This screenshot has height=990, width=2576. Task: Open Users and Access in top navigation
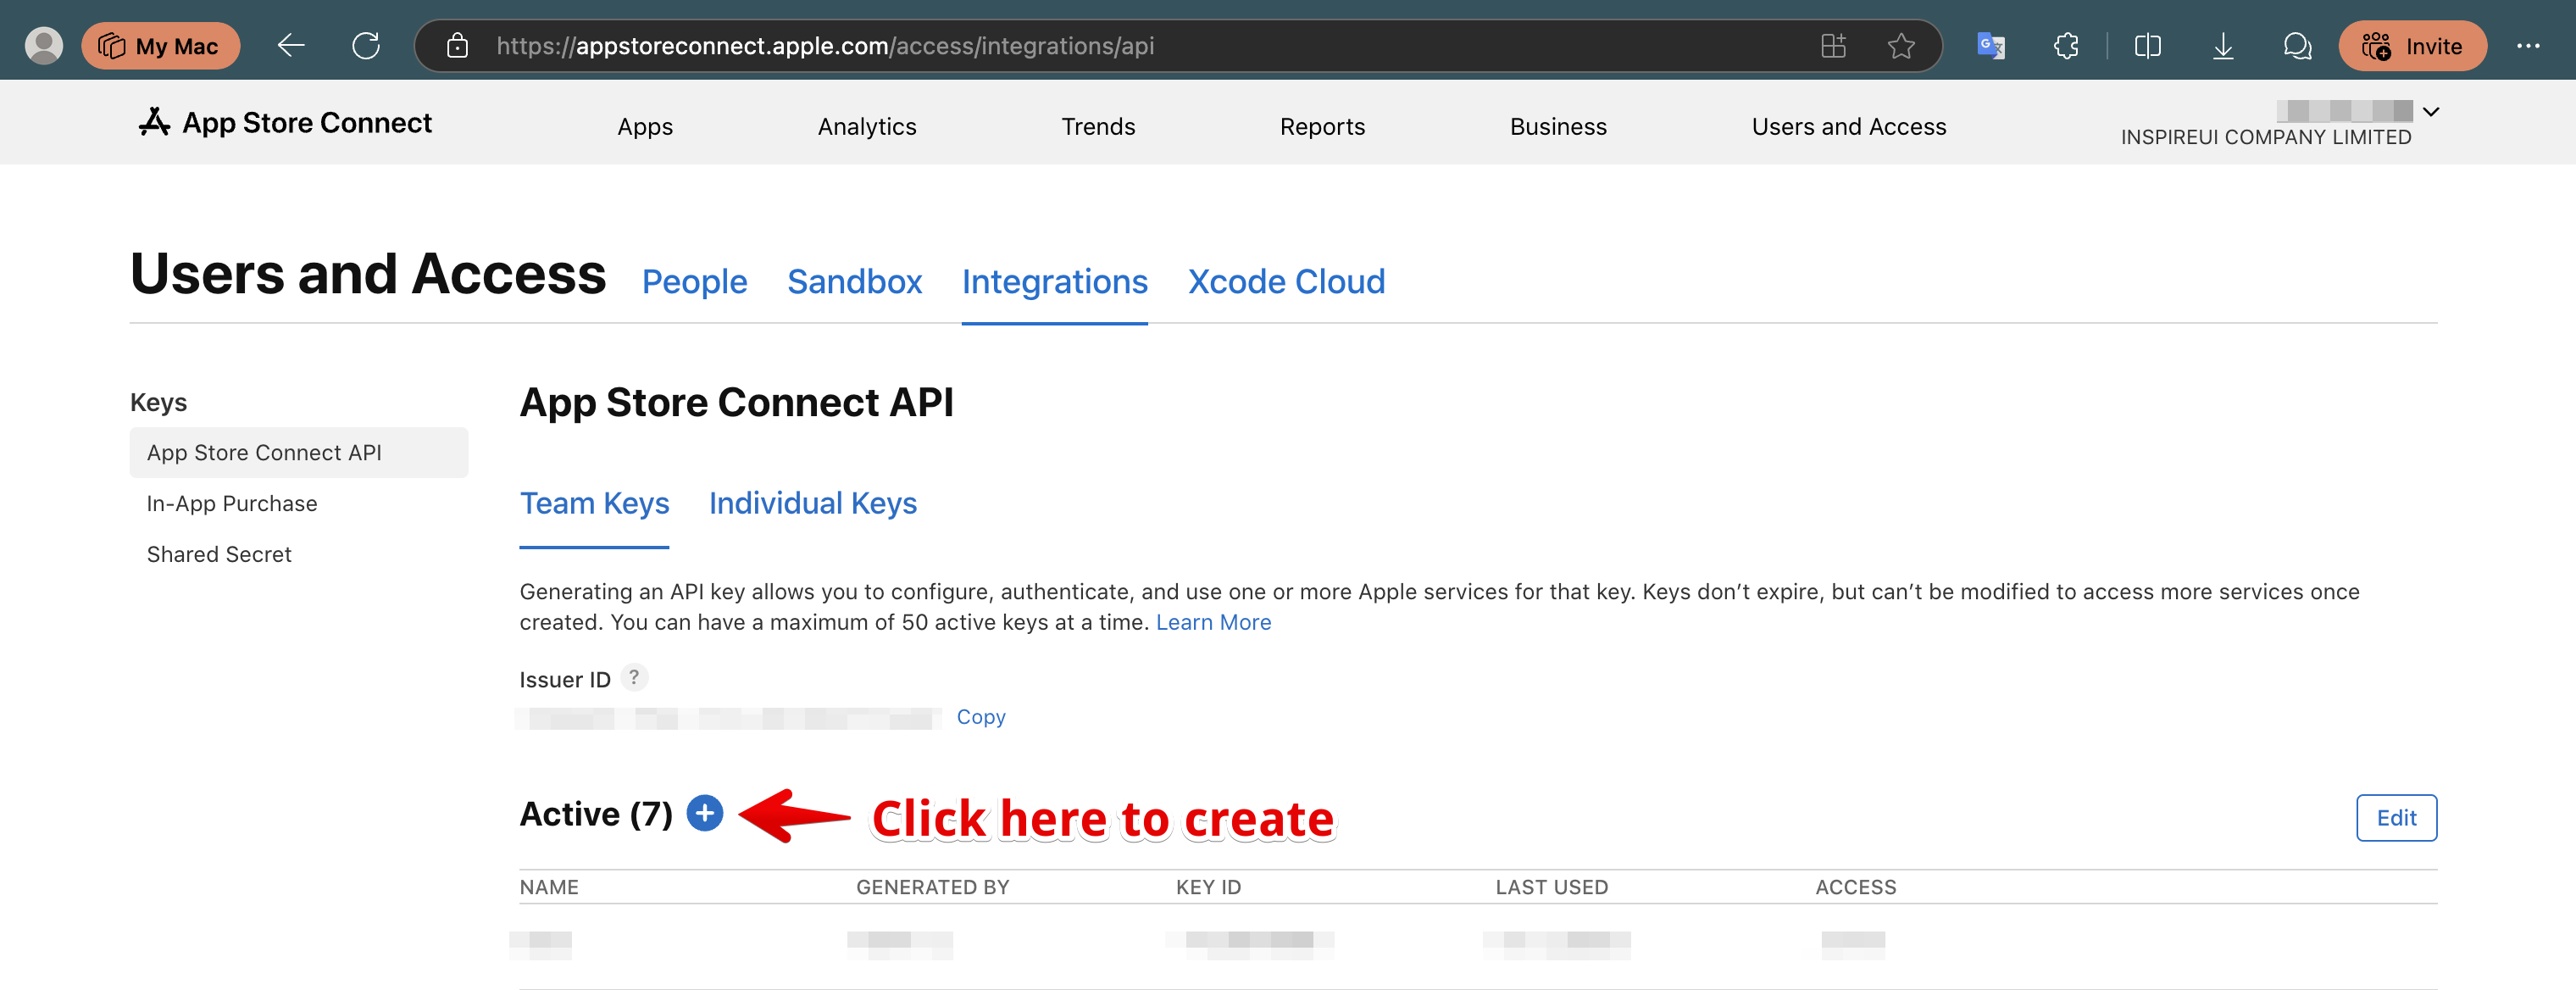1848,127
